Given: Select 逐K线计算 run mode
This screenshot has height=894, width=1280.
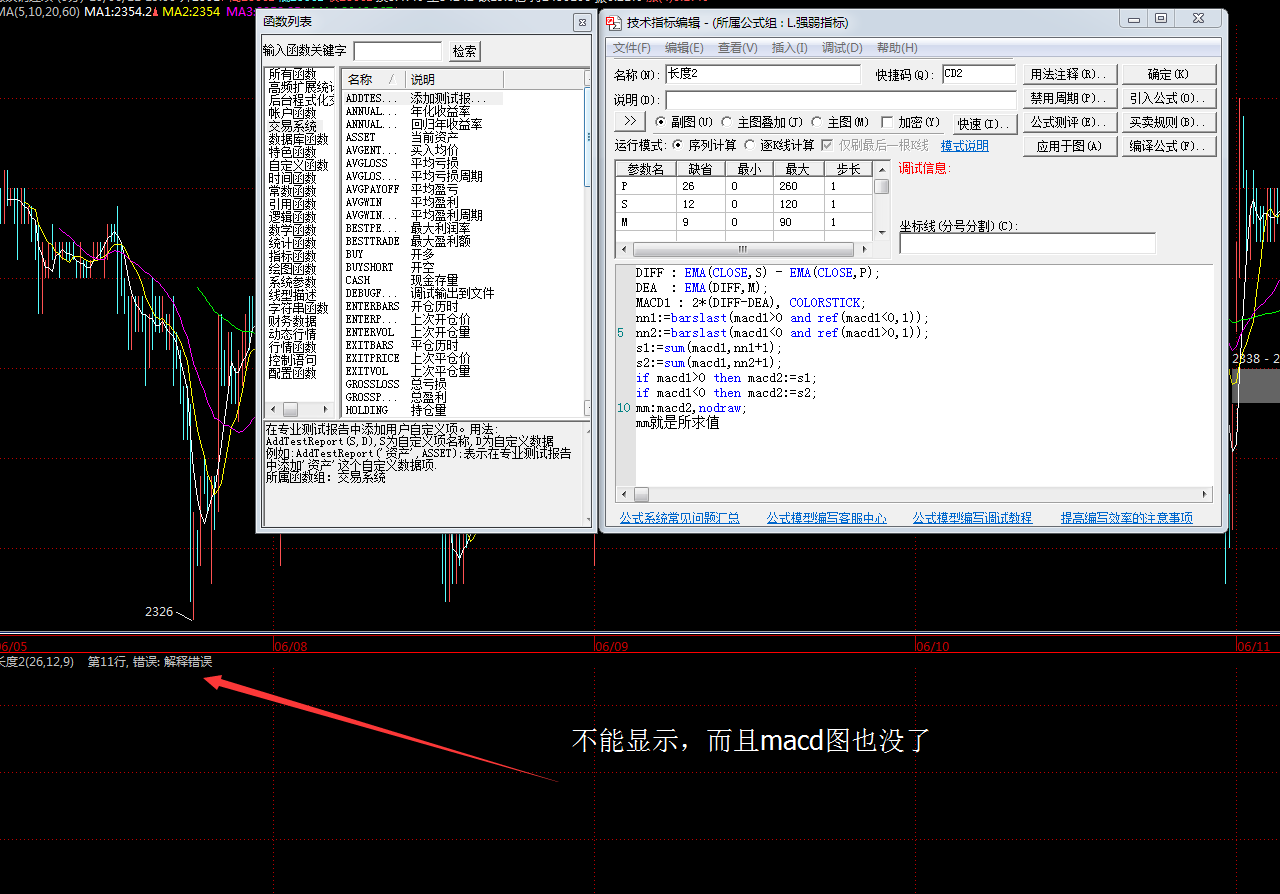Looking at the screenshot, I should [750, 145].
